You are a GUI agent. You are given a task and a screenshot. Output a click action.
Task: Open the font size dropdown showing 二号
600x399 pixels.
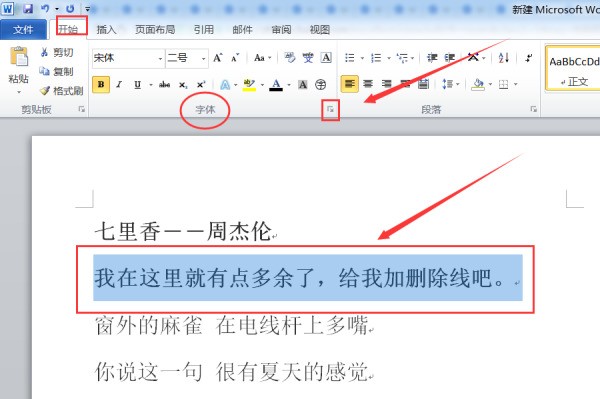204,59
